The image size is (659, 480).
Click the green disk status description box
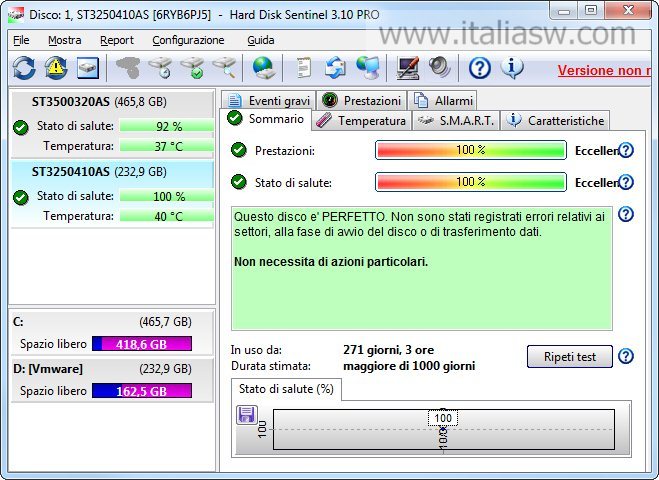[x=422, y=268]
